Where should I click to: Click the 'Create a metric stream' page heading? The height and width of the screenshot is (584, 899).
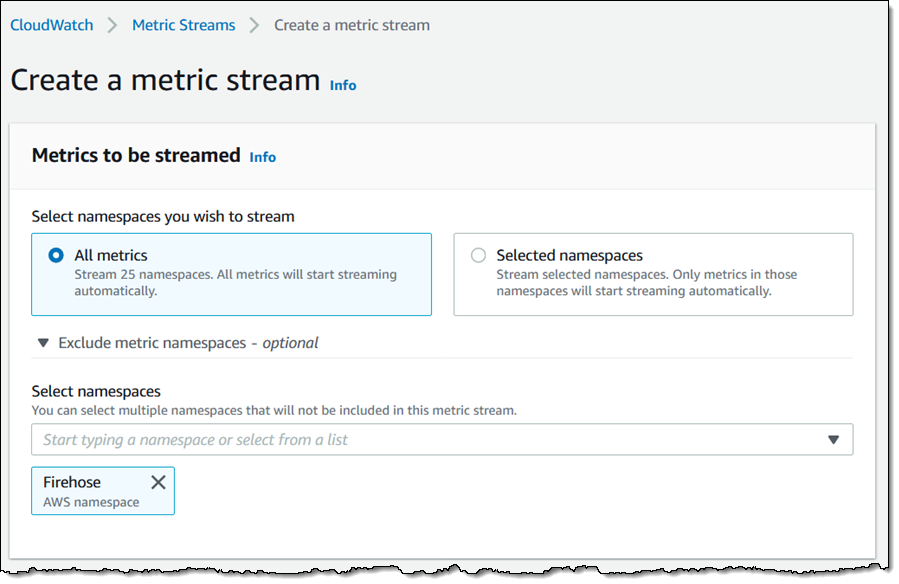(x=165, y=80)
